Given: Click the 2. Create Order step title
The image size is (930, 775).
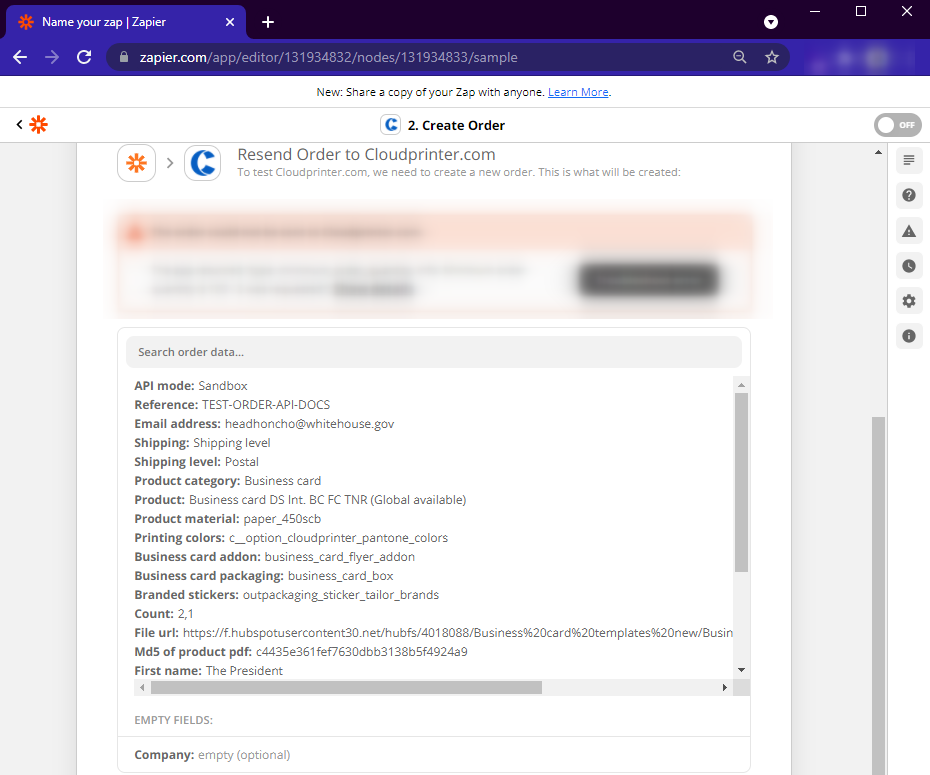Looking at the screenshot, I should pyautogui.click(x=456, y=126).
